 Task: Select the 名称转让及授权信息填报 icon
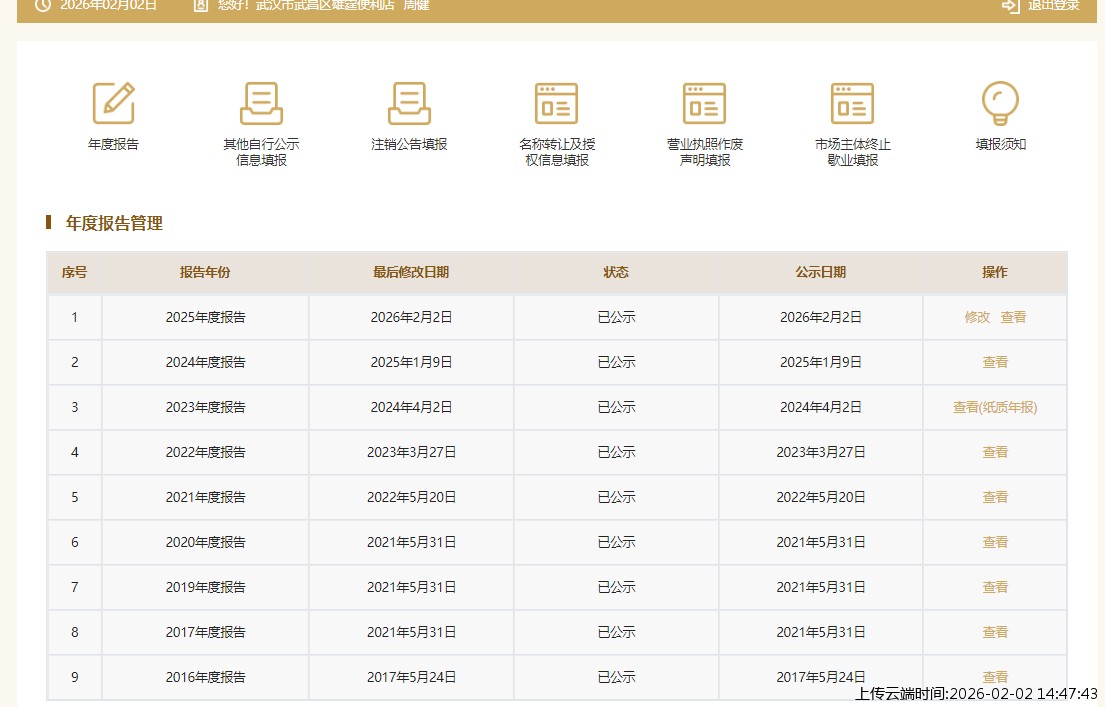(557, 103)
